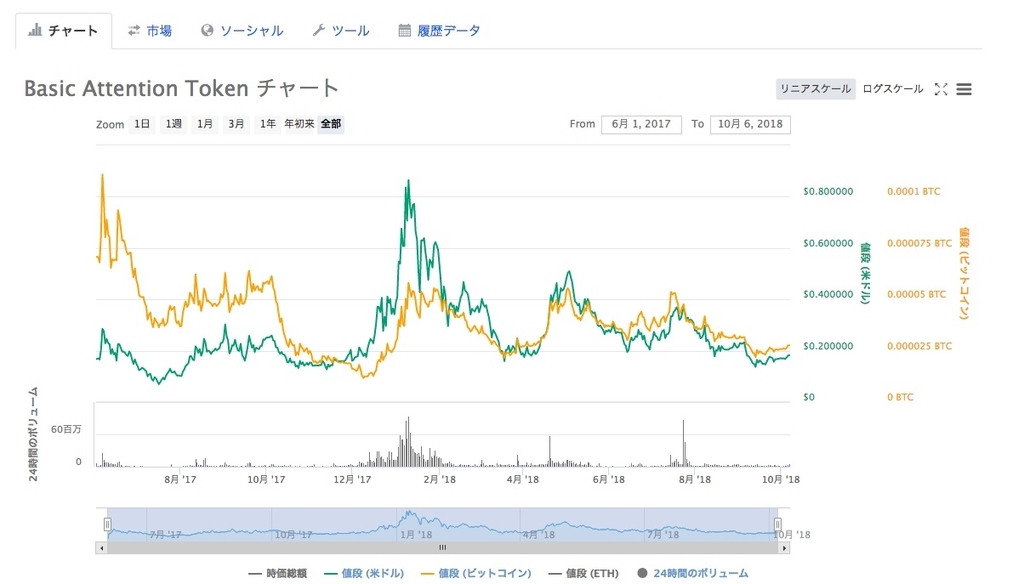Click the 0.0001 BTC axis label

click(914, 191)
